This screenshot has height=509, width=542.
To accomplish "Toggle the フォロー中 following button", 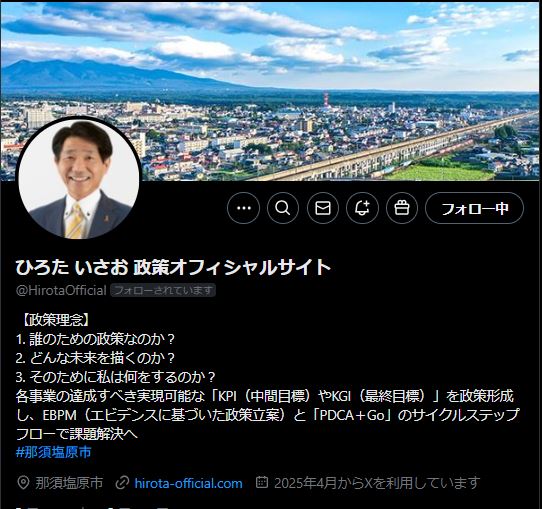I will point(474,208).
